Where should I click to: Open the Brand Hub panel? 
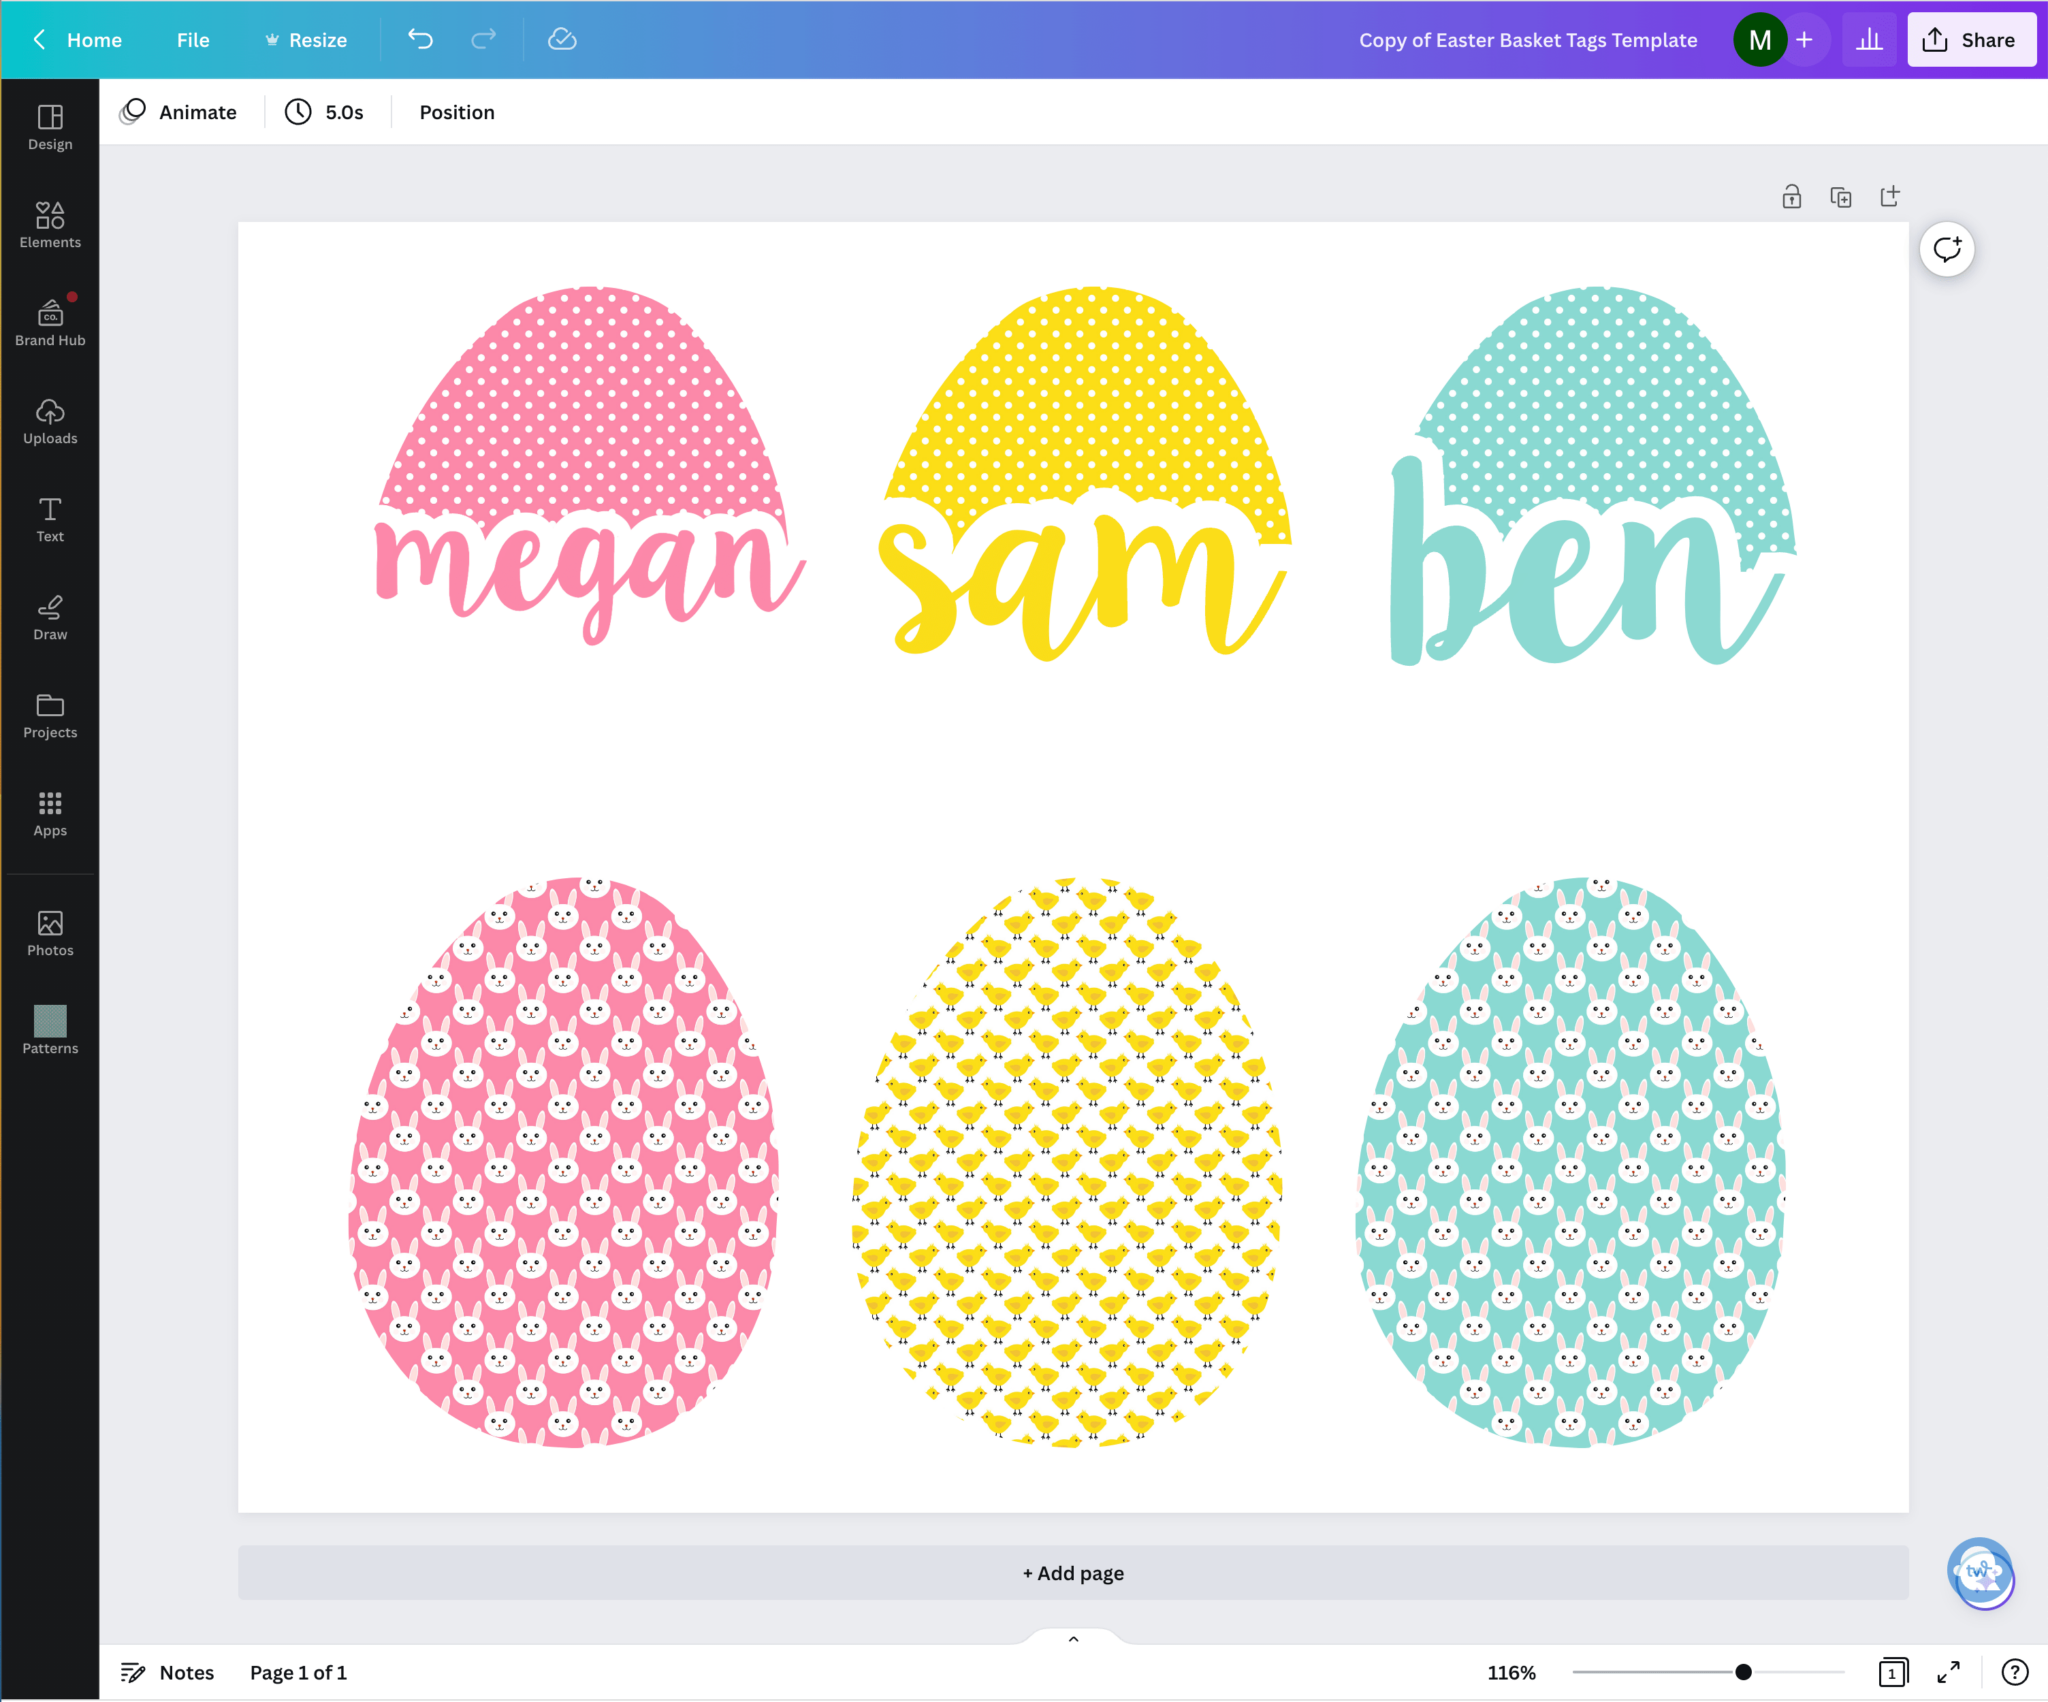49,322
